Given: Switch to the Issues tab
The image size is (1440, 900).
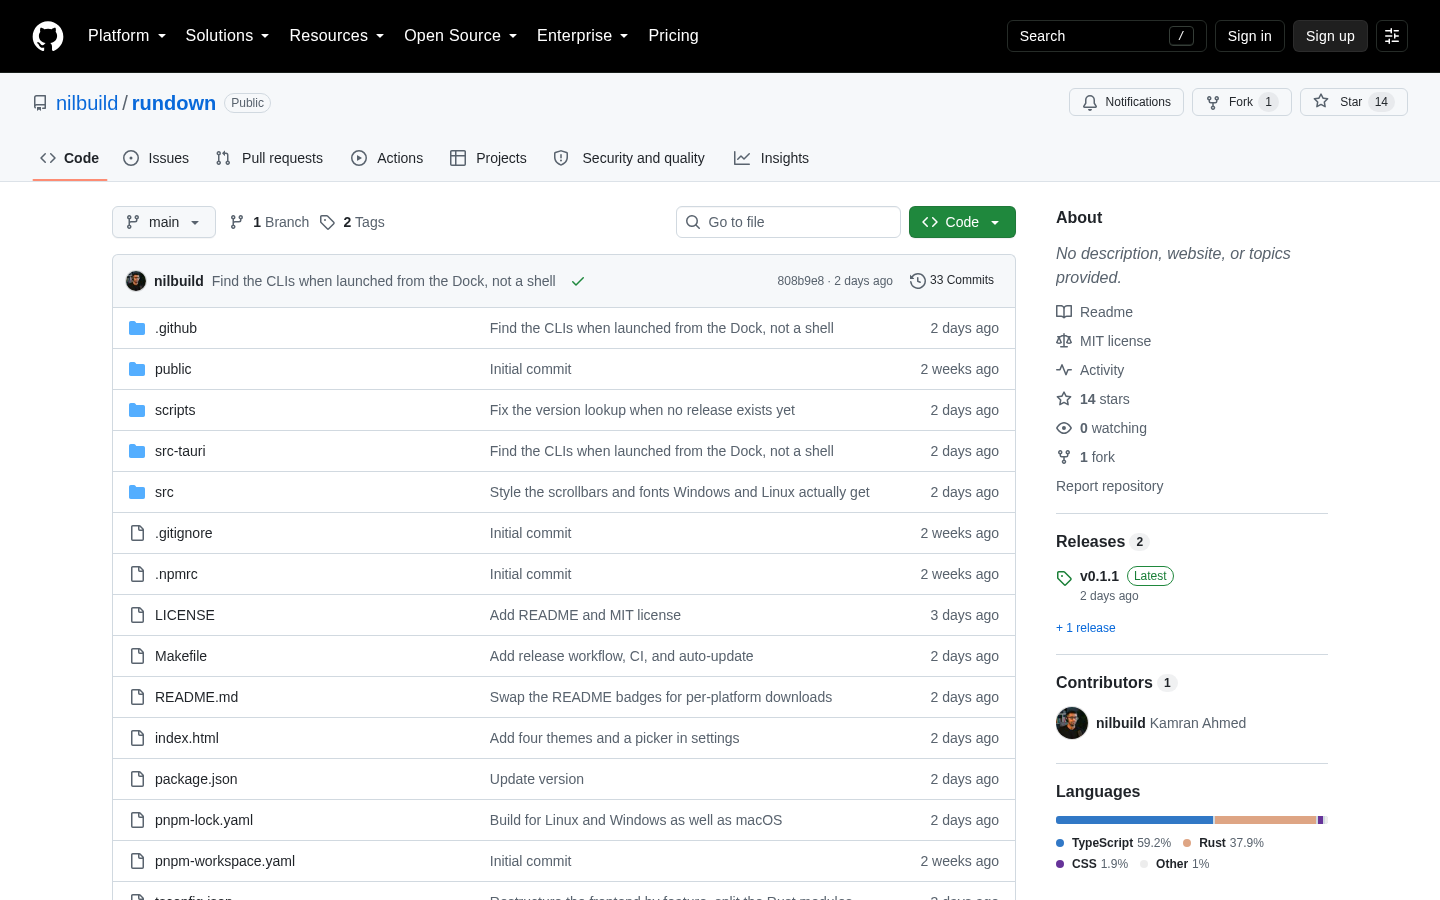Looking at the screenshot, I should [x=156, y=158].
